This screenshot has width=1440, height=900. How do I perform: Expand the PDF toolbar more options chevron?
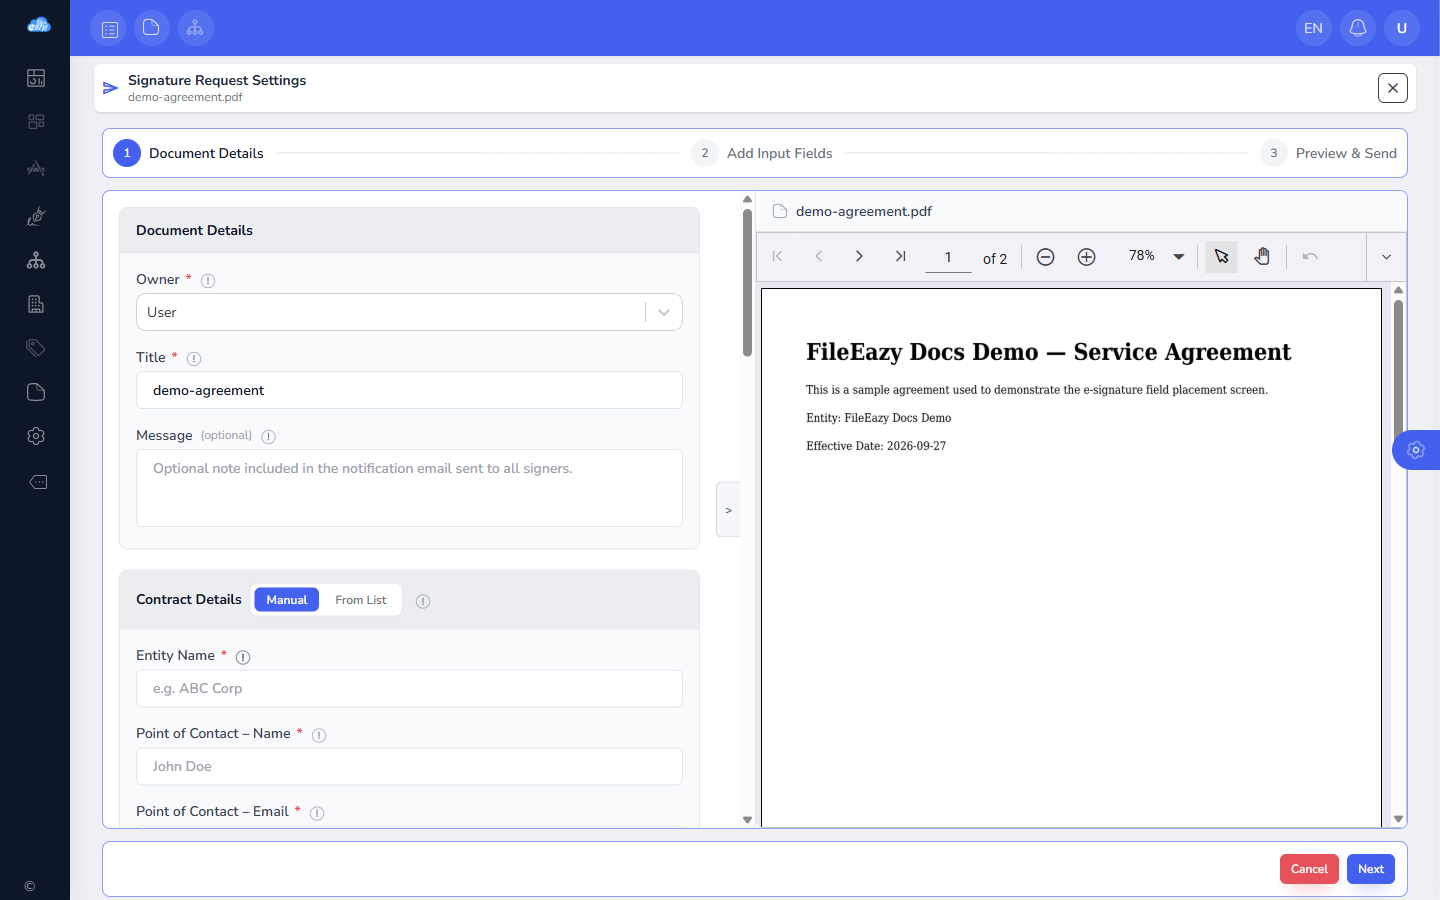point(1386,257)
